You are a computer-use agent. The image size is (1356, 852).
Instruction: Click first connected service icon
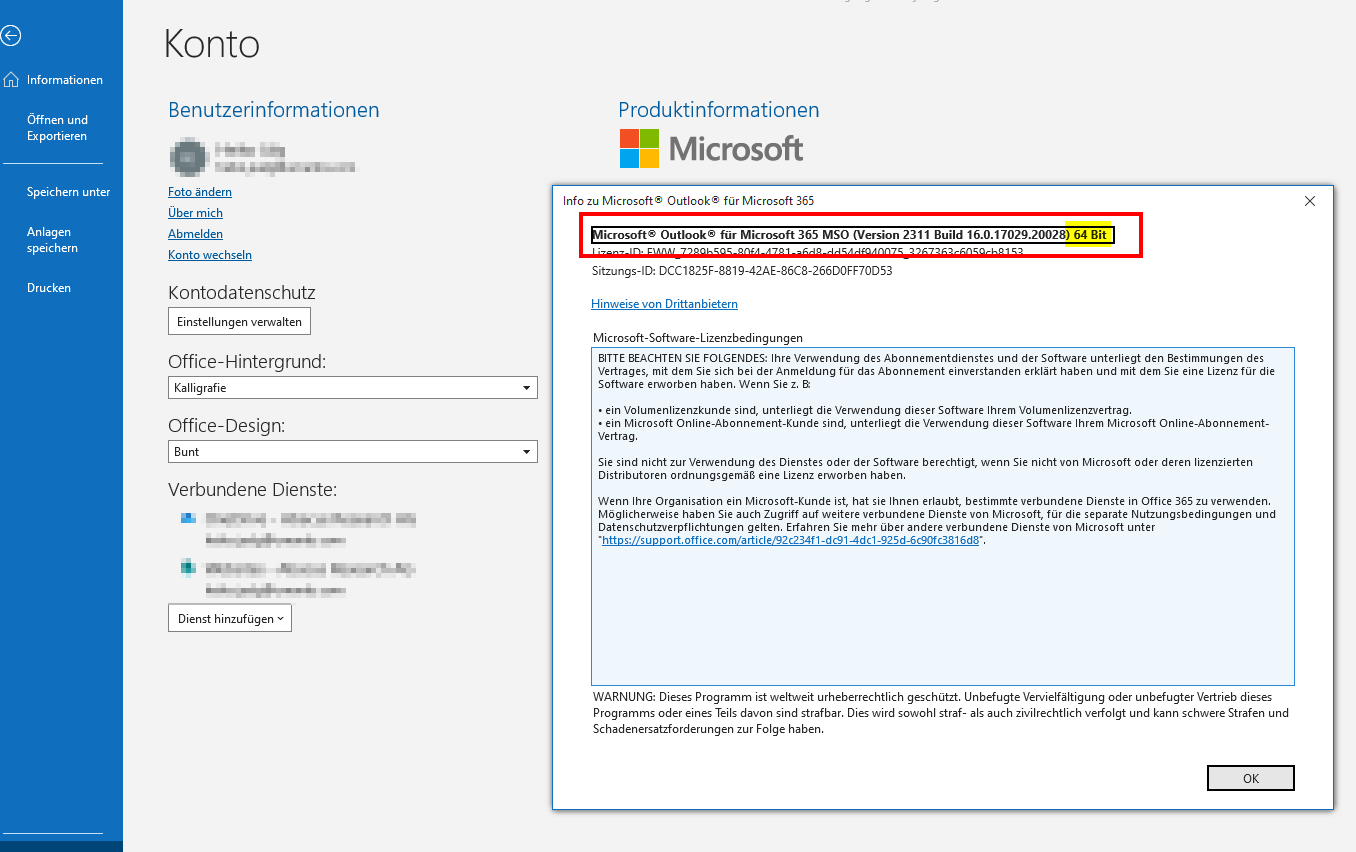click(x=187, y=519)
